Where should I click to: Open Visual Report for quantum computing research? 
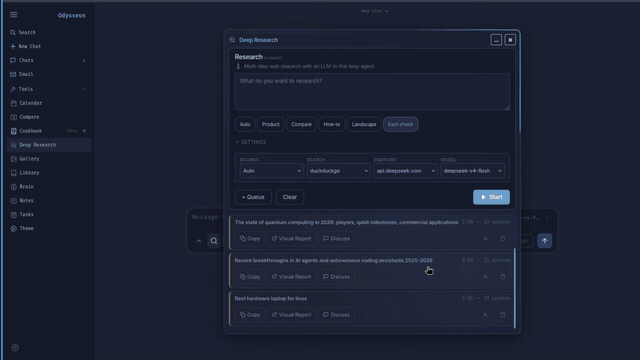click(x=291, y=239)
